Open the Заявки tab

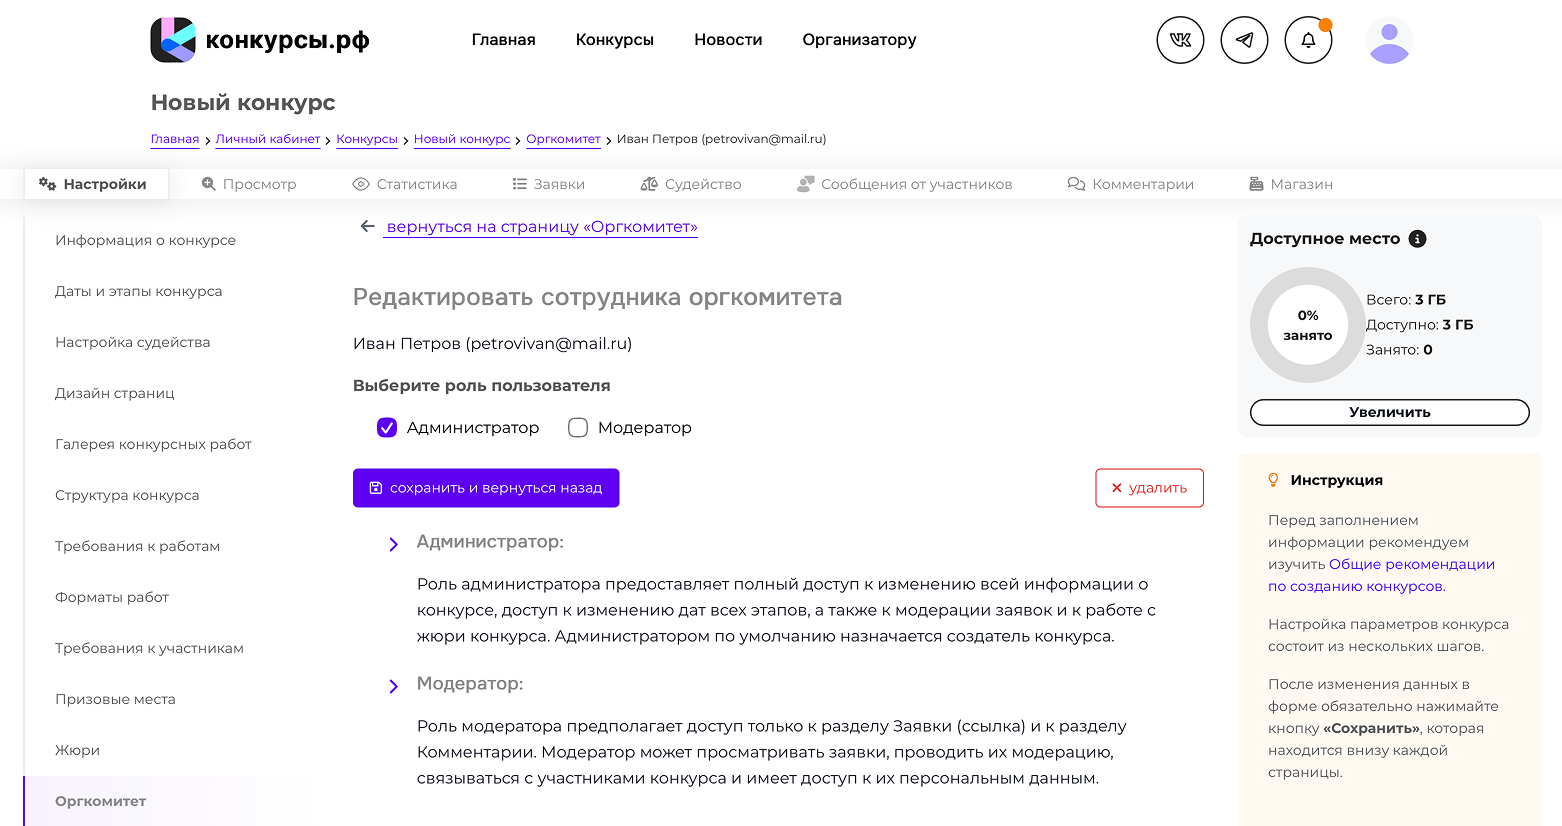(548, 184)
